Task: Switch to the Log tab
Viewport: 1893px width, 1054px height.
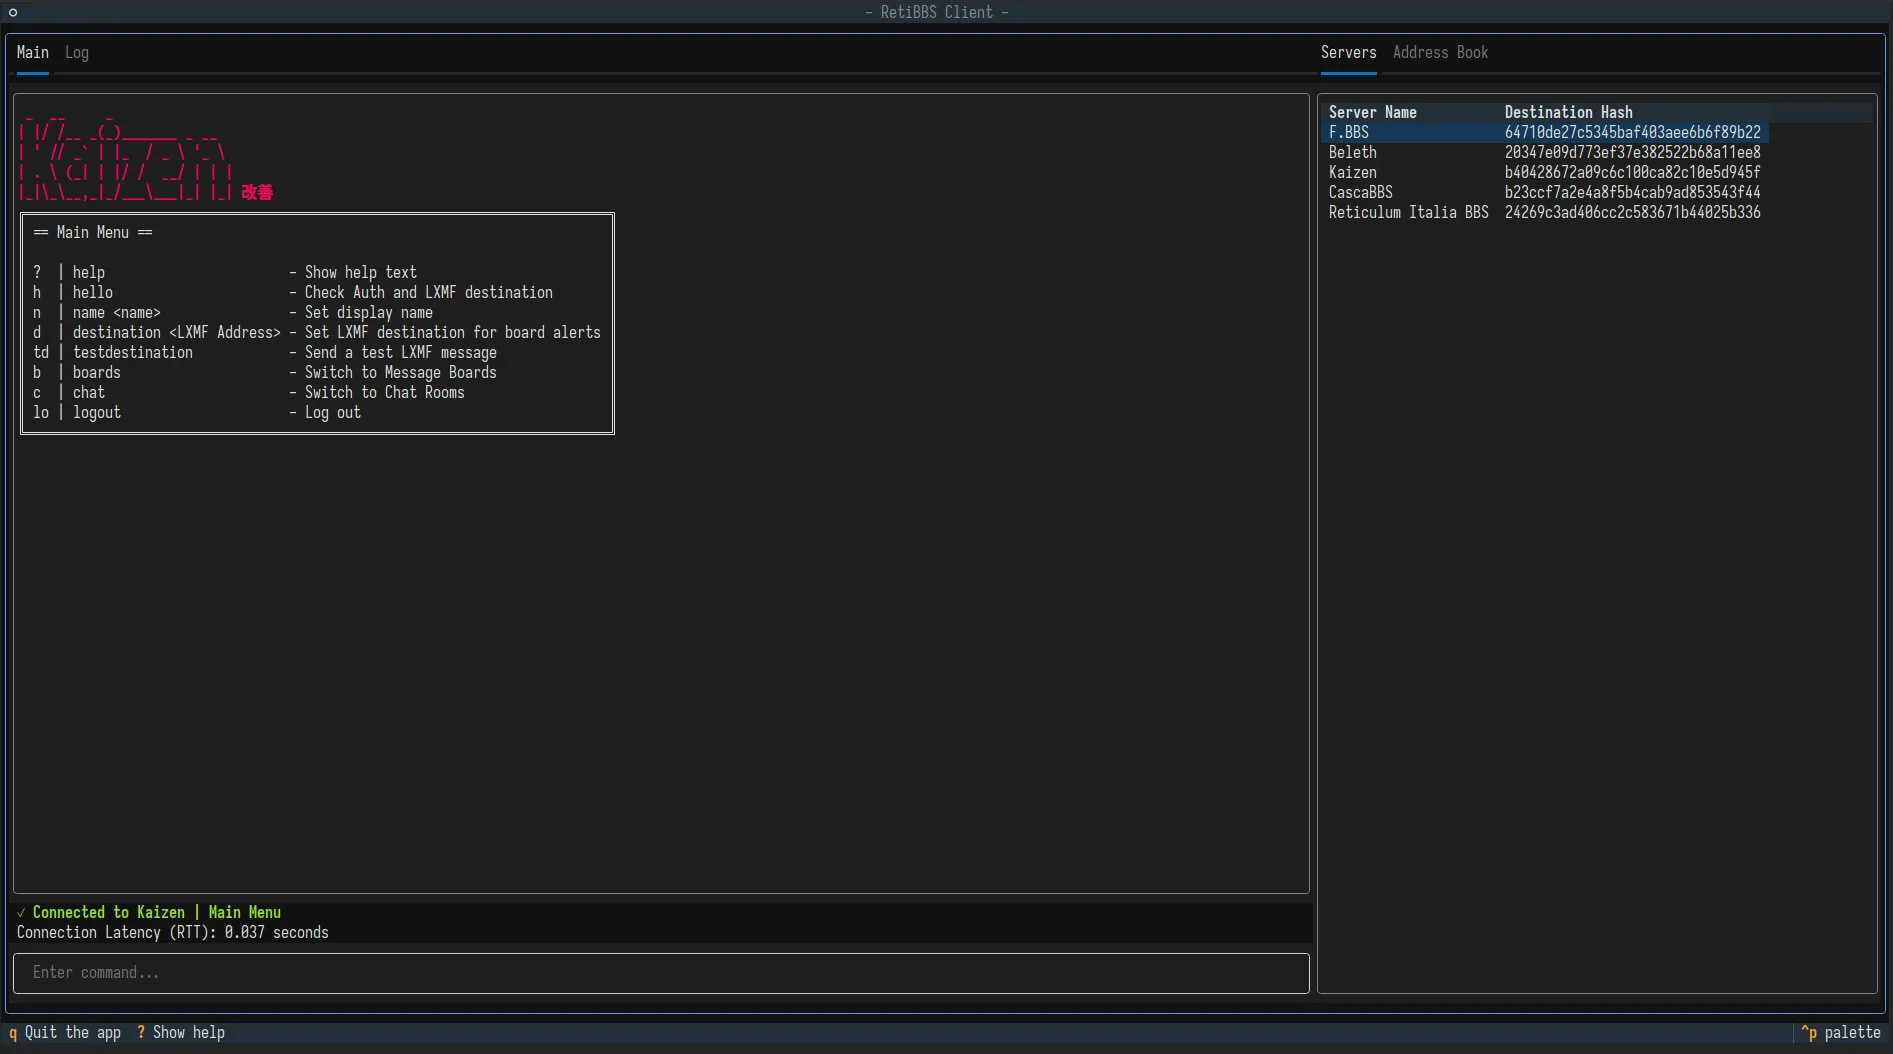Action: pyautogui.click(x=76, y=52)
